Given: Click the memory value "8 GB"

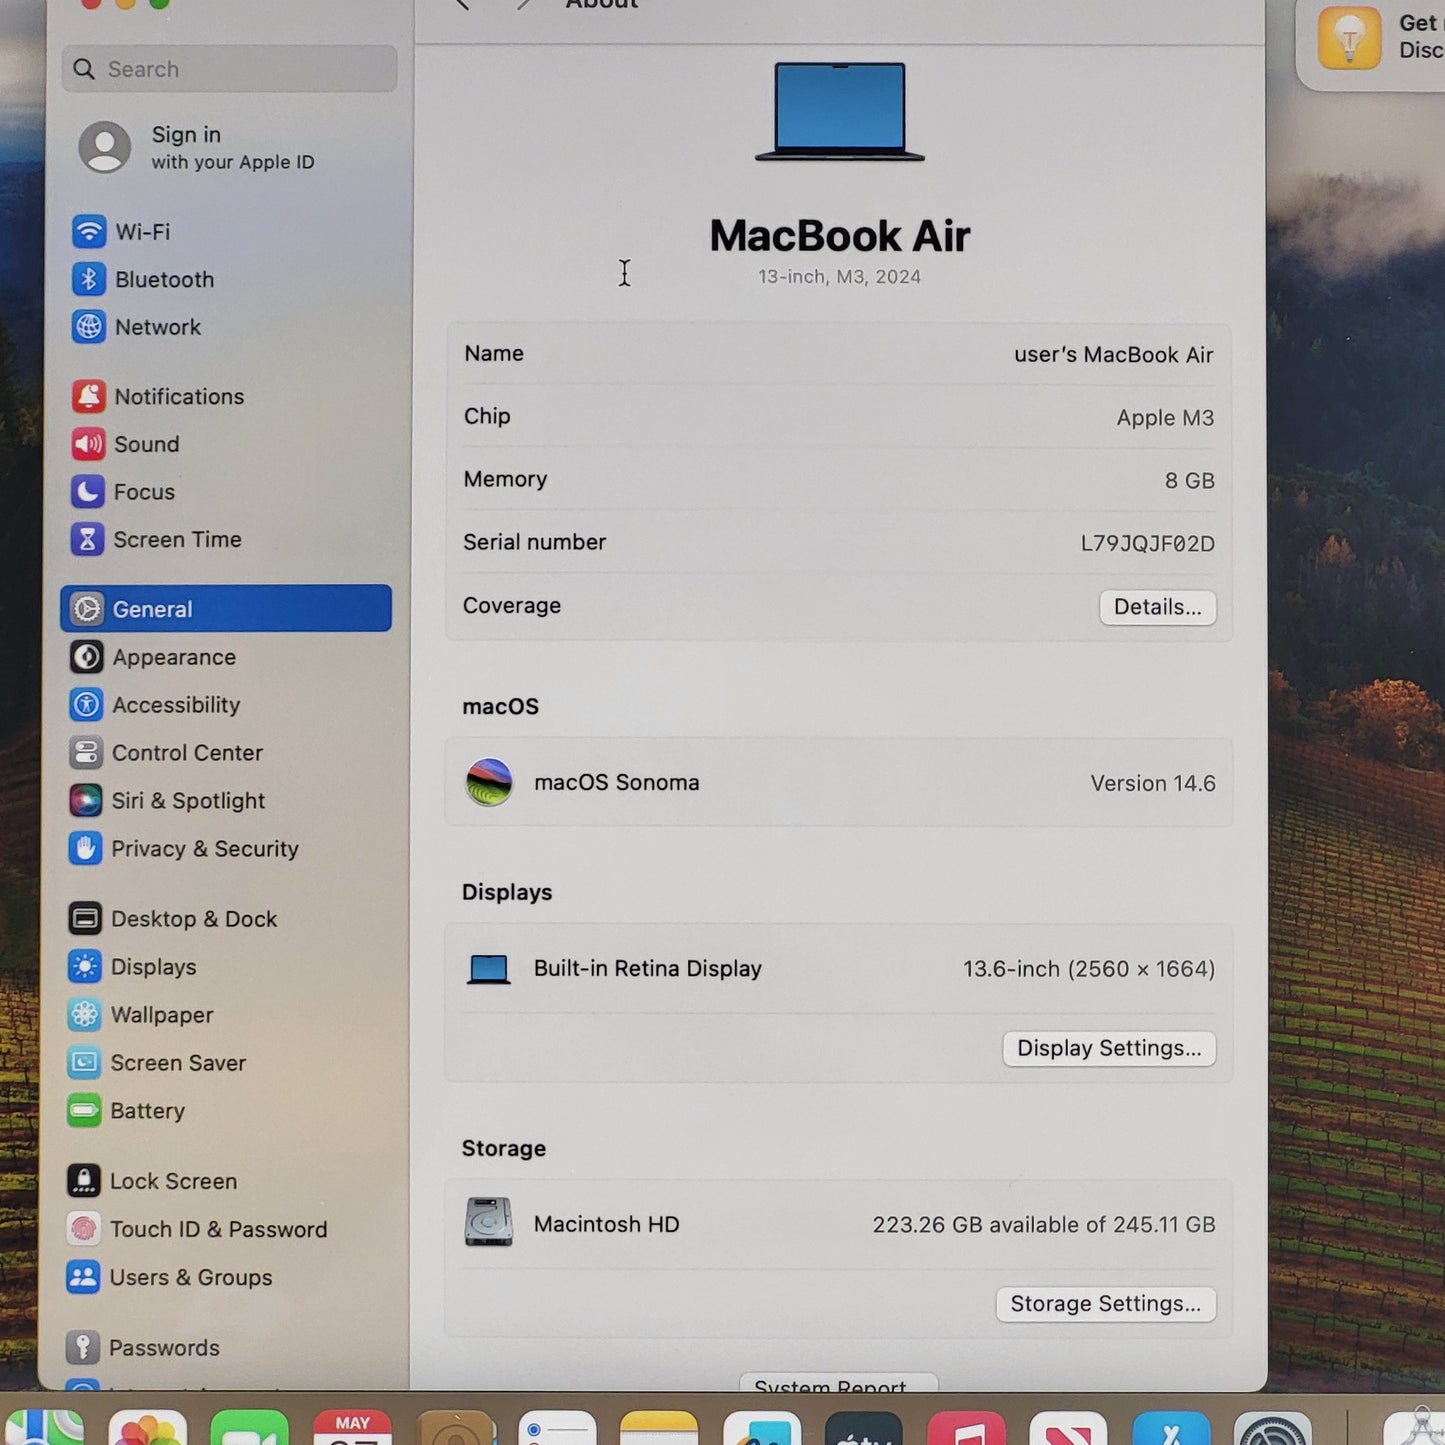Looking at the screenshot, I should pyautogui.click(x=1189, y=481).
